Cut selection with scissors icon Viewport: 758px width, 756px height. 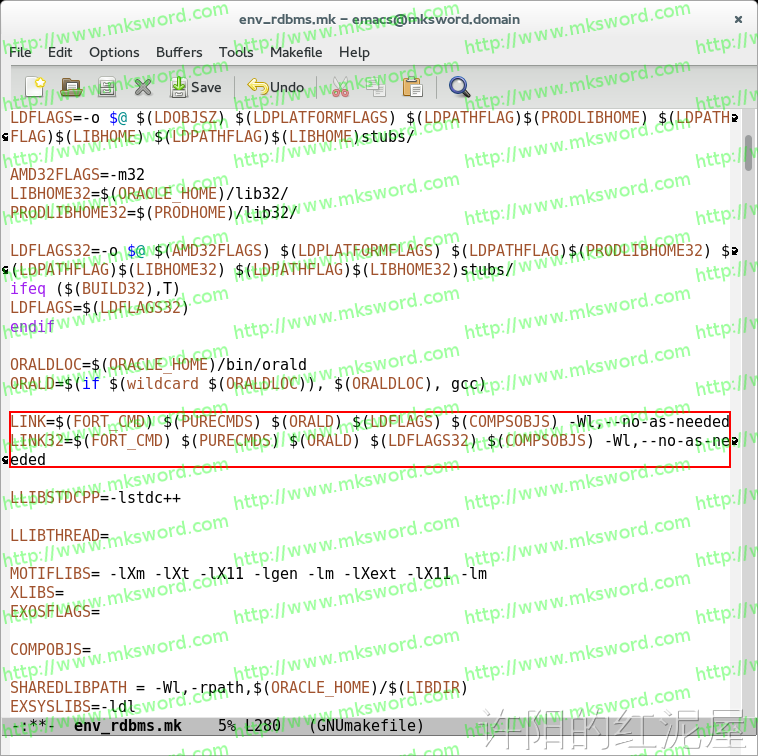tap(341, 87)
